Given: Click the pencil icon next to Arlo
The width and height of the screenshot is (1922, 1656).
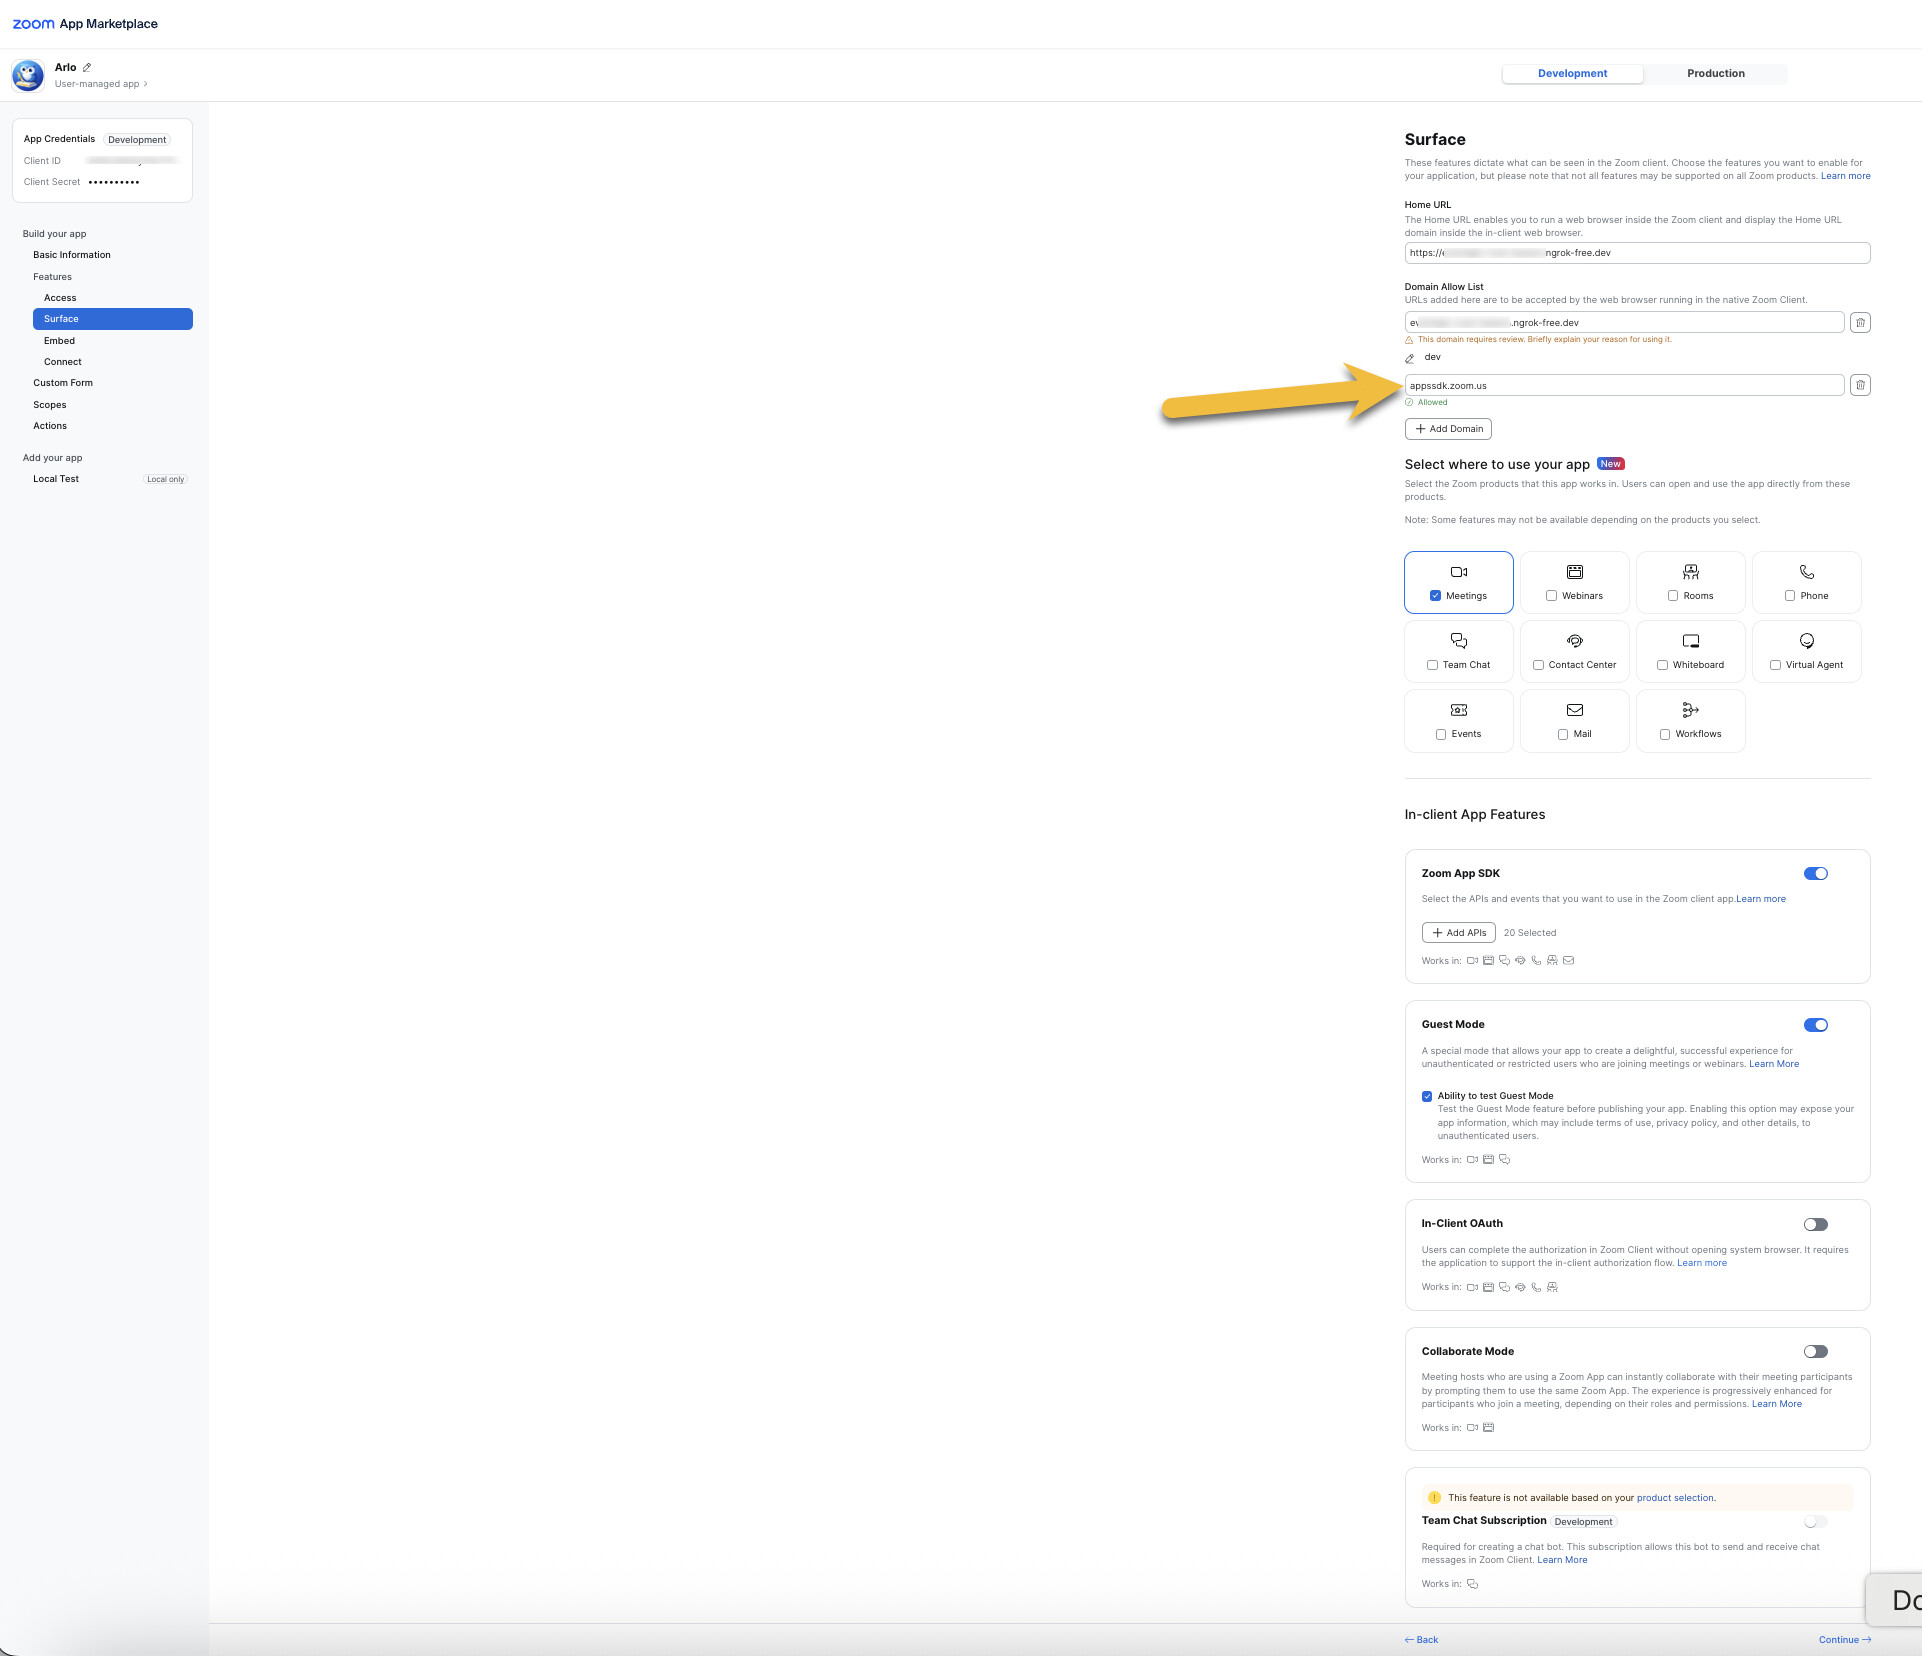Looking at the screenshot, I should [87, 68].
